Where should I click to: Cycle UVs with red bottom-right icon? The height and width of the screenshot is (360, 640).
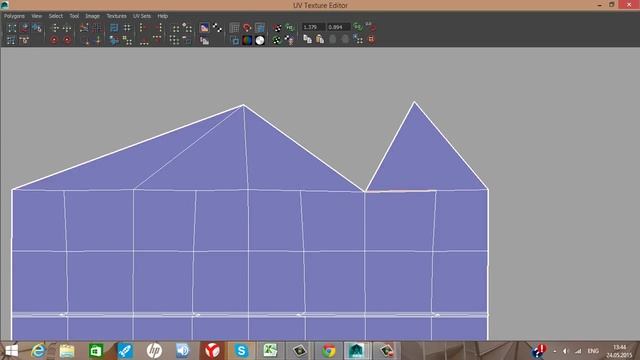coord(371,39)
